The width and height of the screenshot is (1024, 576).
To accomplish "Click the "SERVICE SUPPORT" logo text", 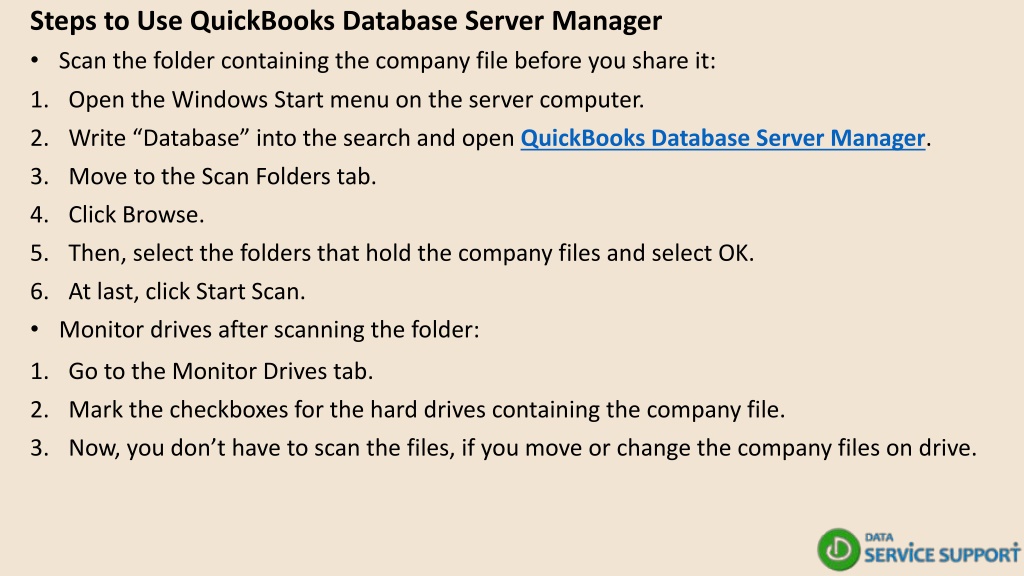I will point(942,554).
